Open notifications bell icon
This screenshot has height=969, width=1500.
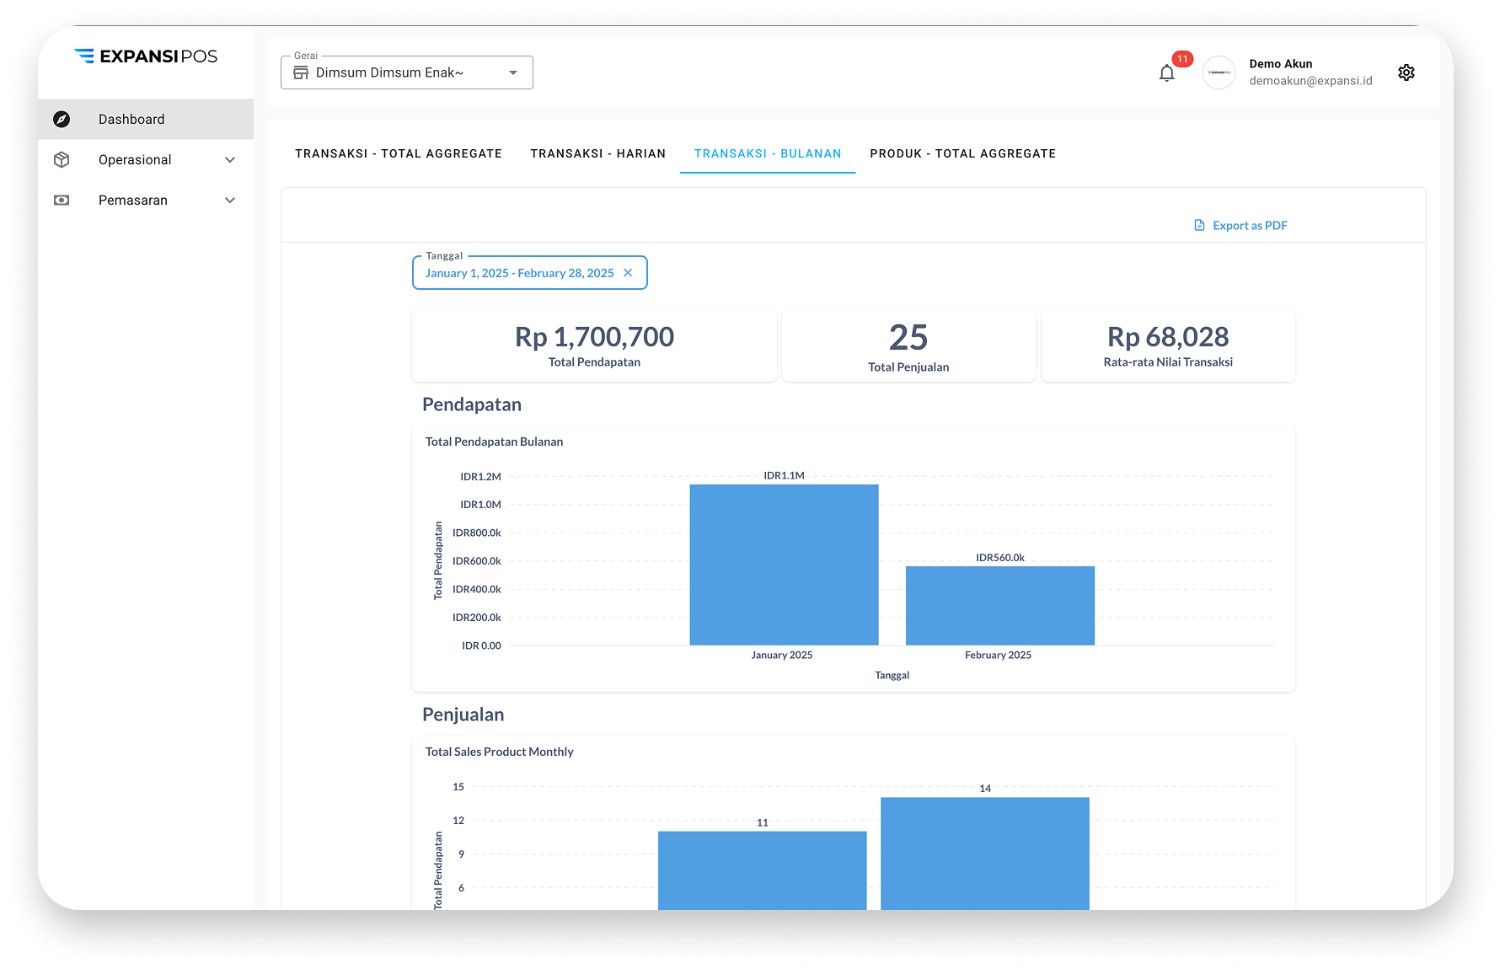click(1166, 73)
